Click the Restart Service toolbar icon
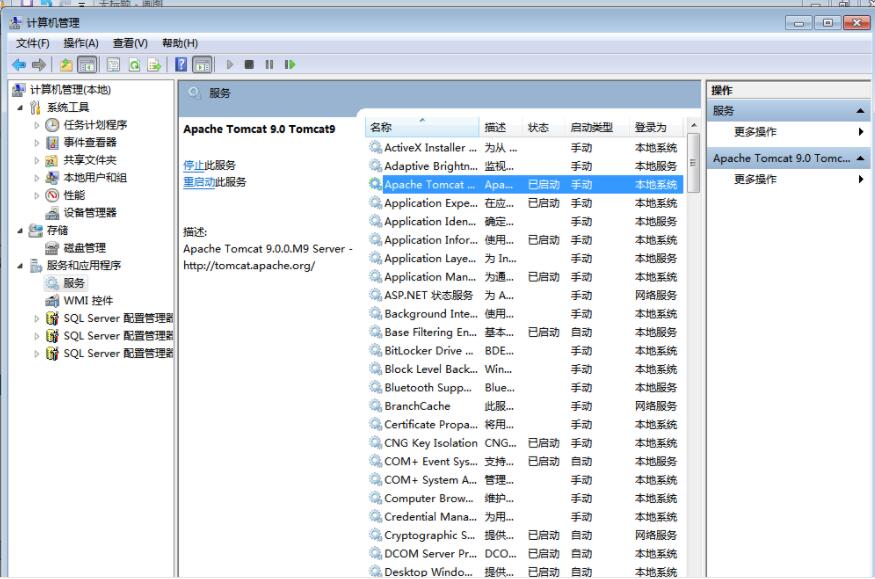Screen dimensions: 875x579 [290, 65]
